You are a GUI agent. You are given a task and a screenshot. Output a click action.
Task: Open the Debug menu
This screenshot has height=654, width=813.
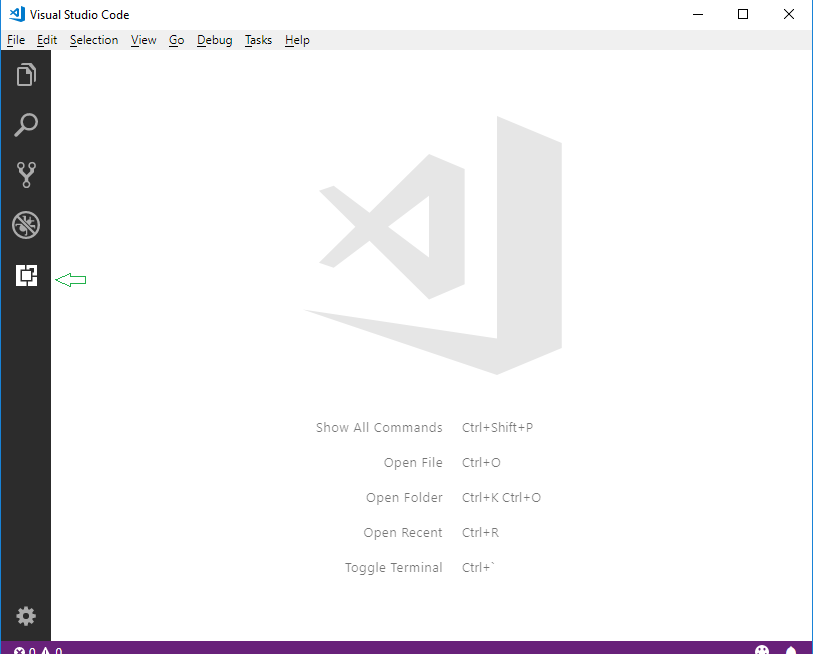215,40
